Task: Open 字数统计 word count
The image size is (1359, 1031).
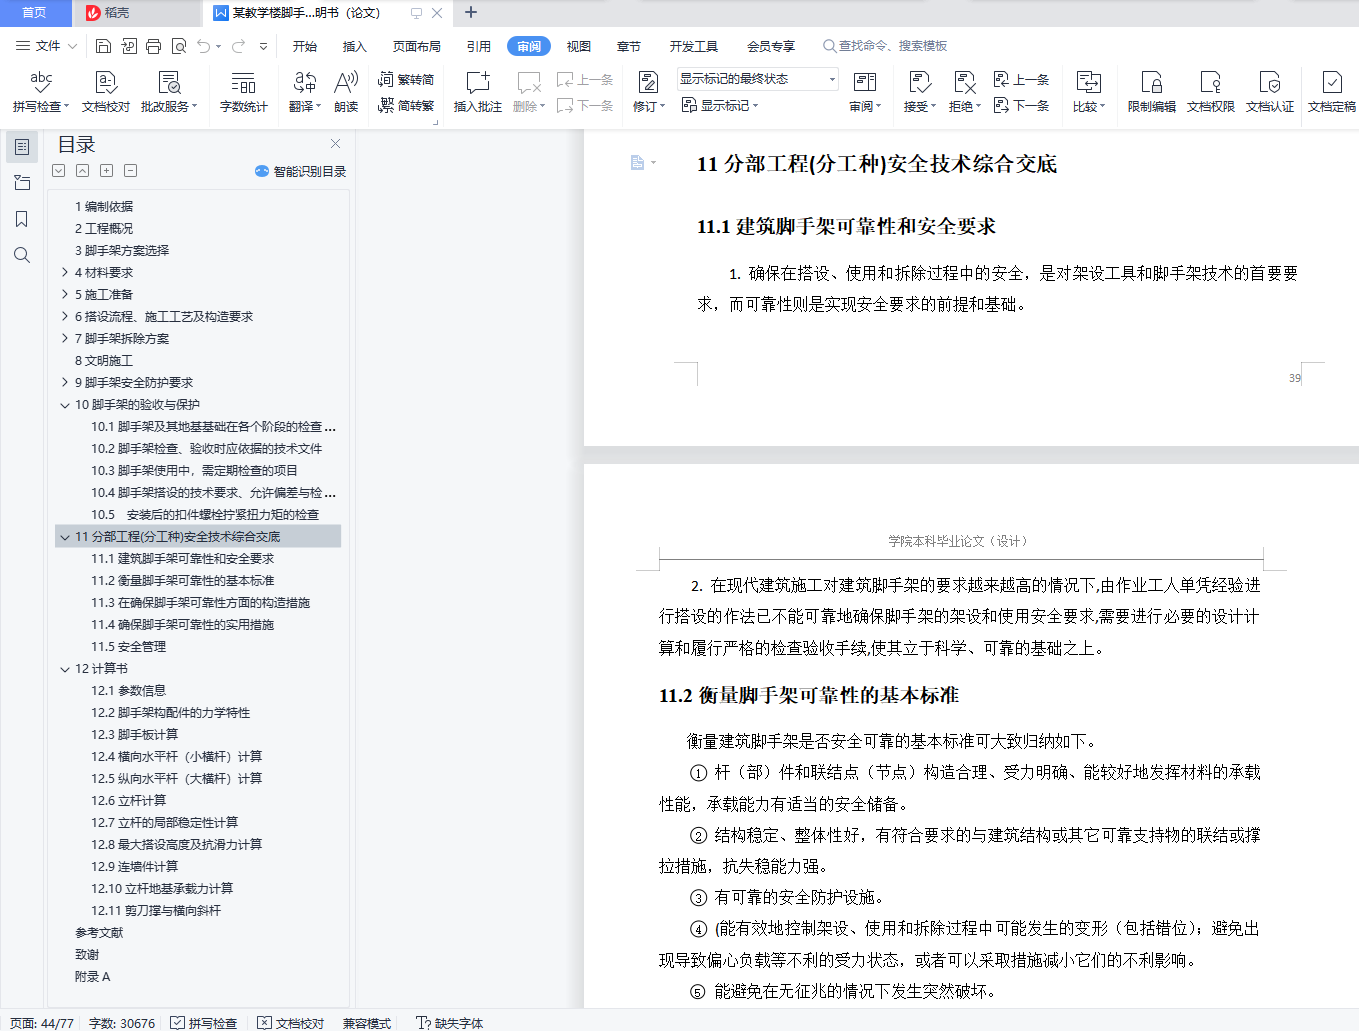Action: click(244, 91)
